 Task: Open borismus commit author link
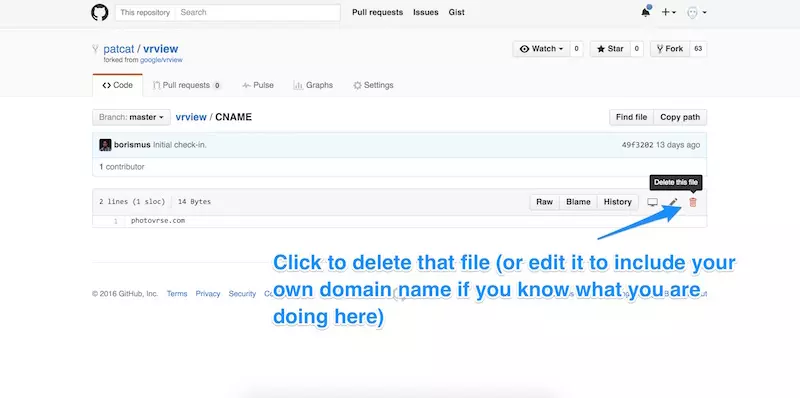(132, 145)
